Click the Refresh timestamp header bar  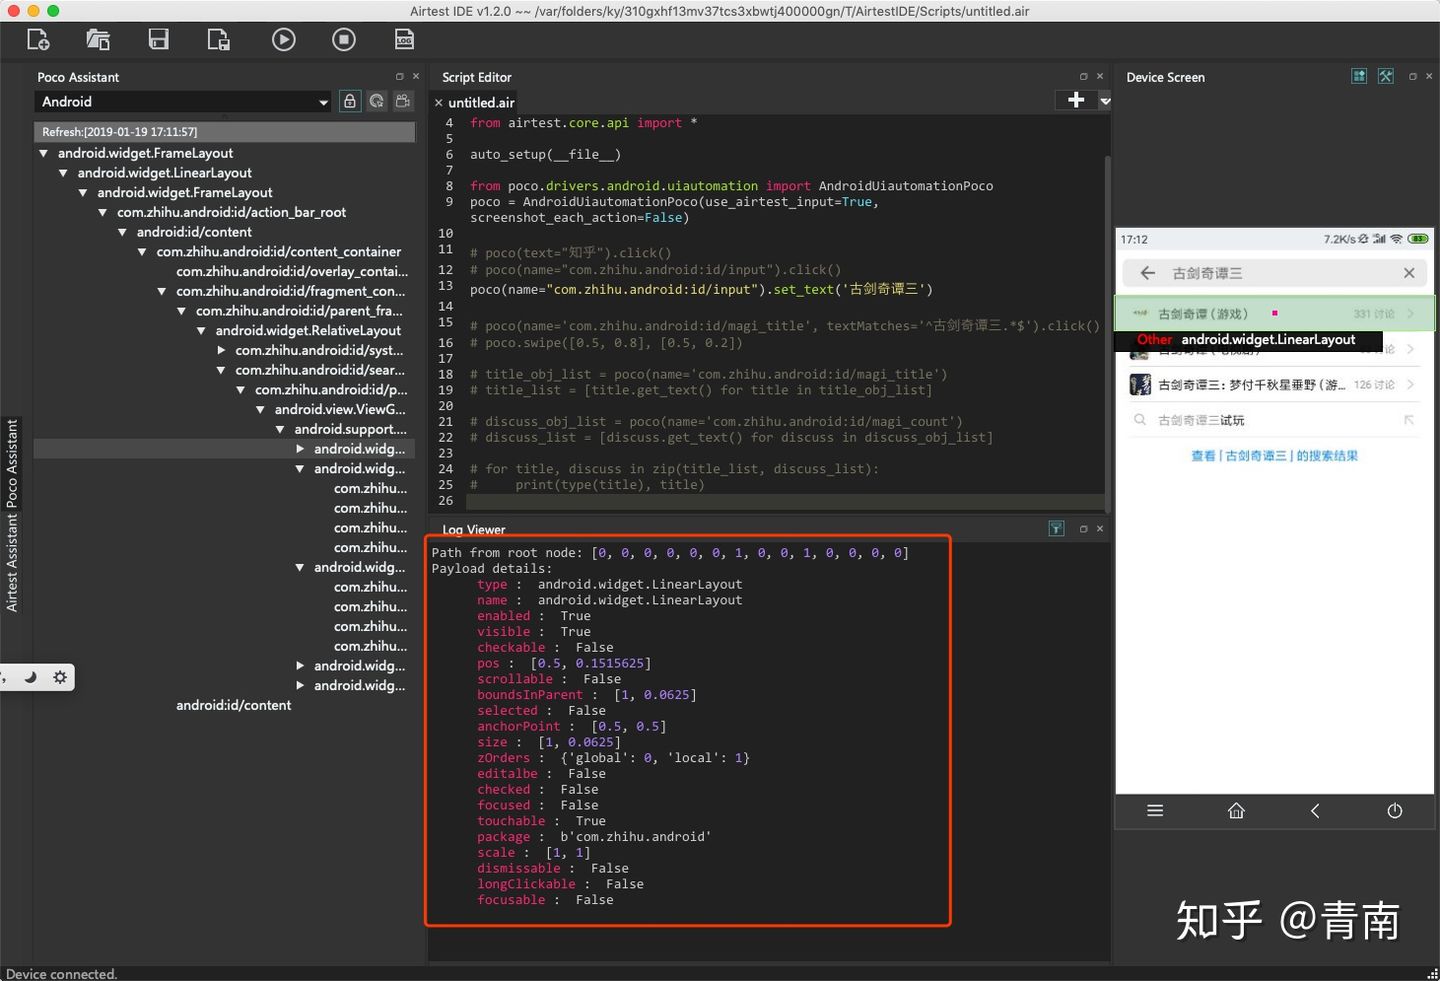224,132
